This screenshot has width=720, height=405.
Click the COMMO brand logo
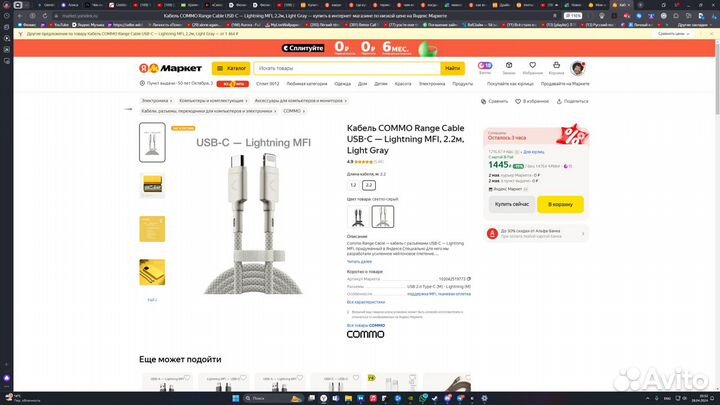coord(366,334)
